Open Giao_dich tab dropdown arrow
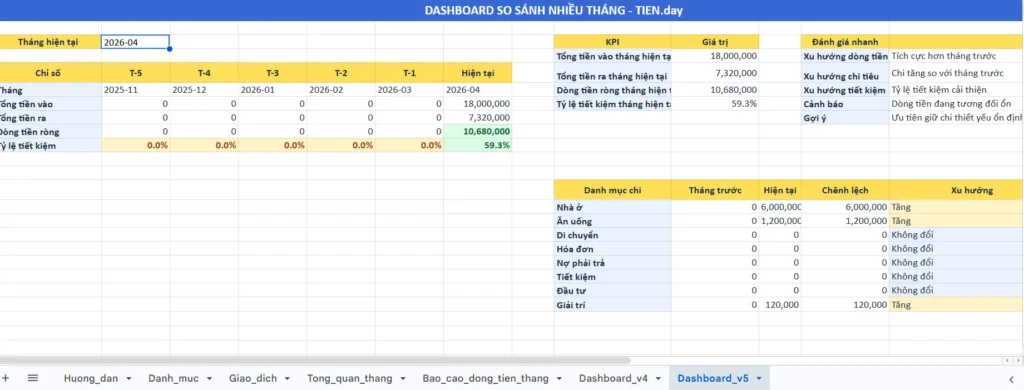 click(288, 378)
